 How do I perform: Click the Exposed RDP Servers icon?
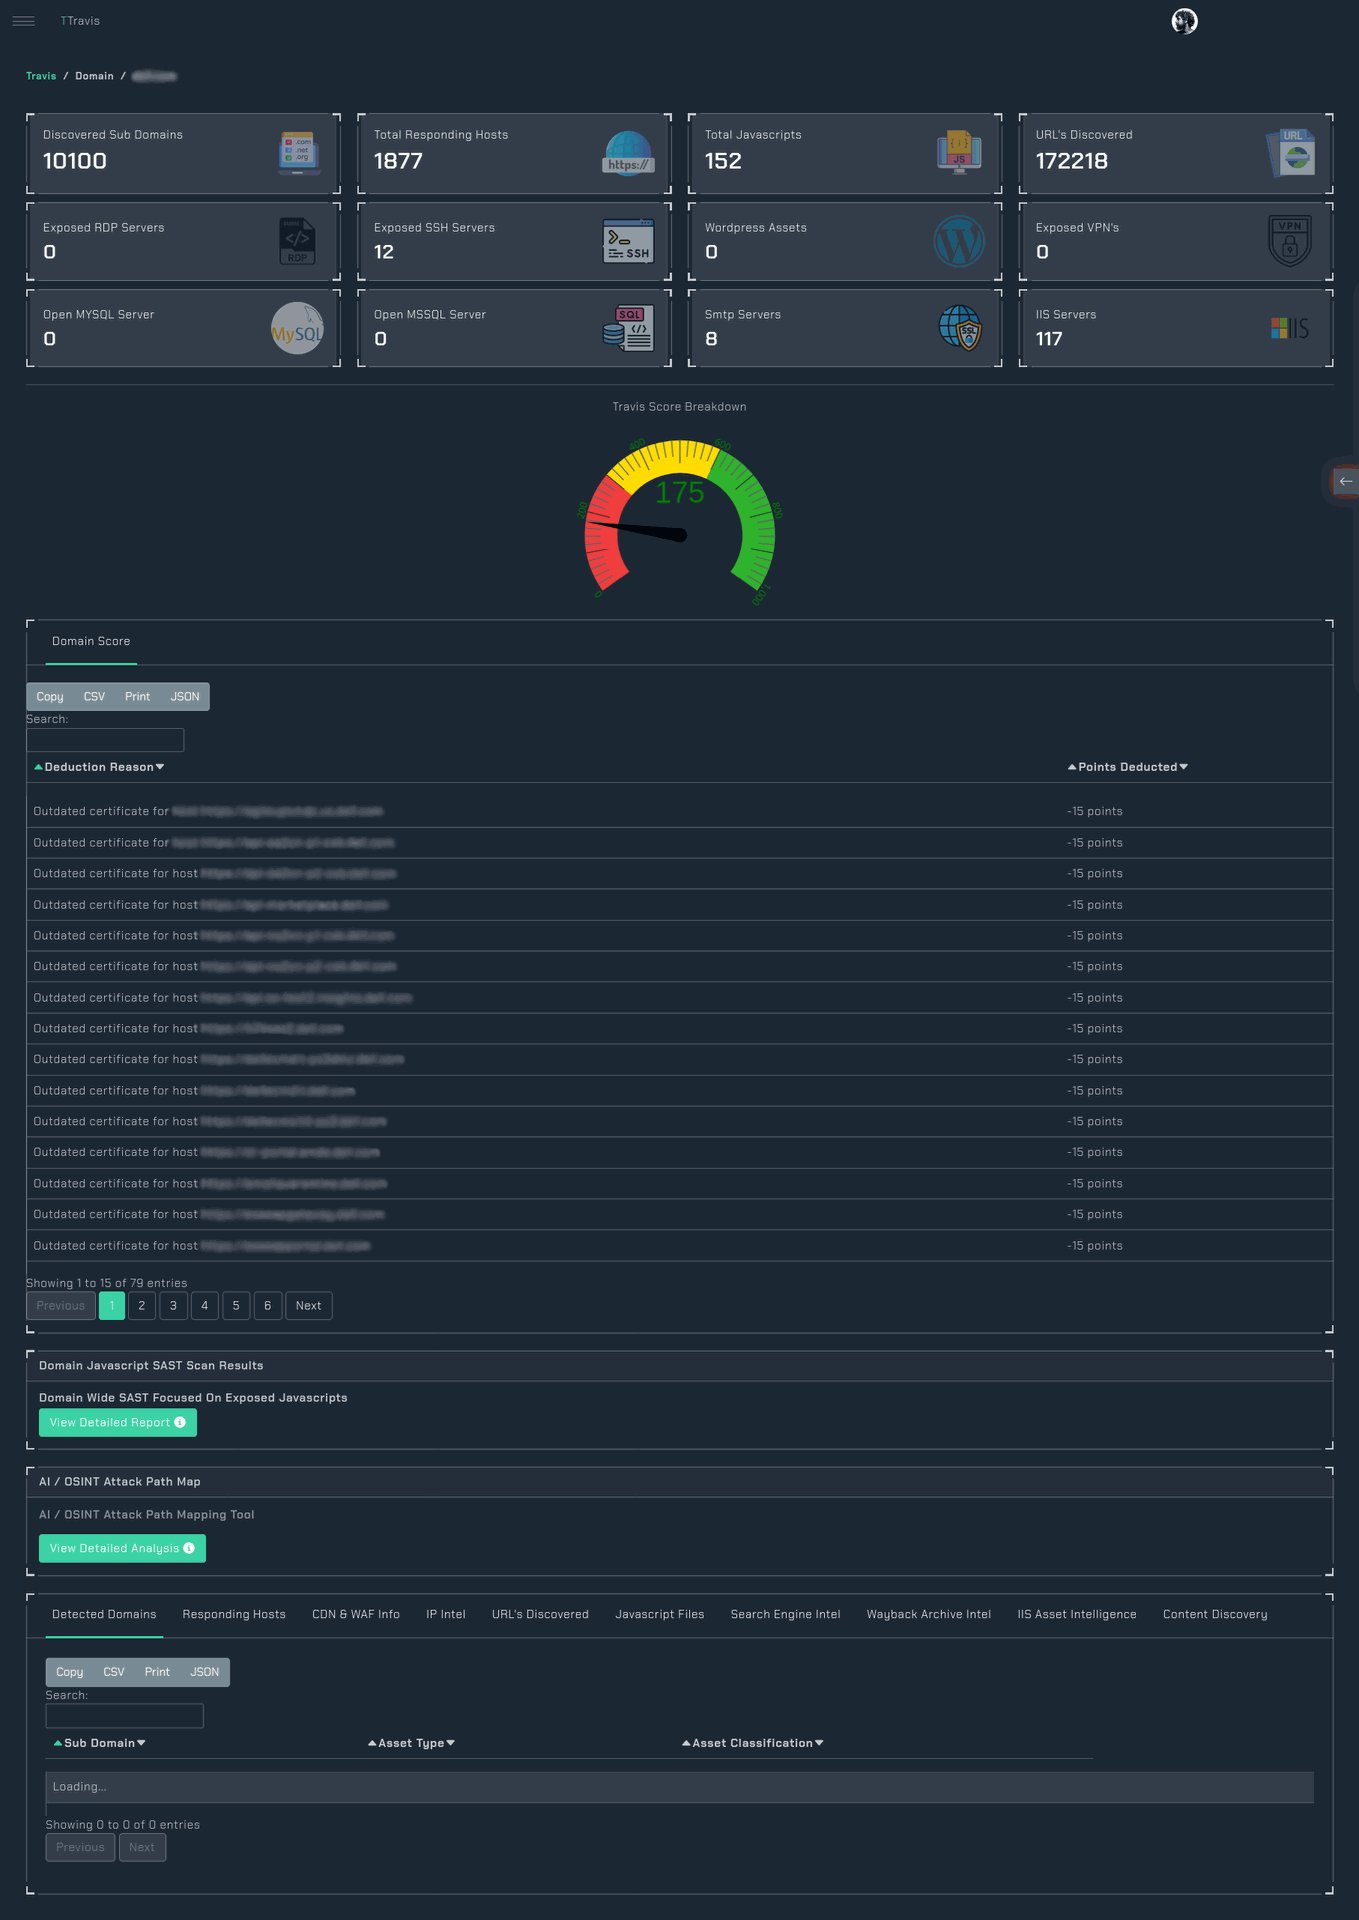coord(297,241)
